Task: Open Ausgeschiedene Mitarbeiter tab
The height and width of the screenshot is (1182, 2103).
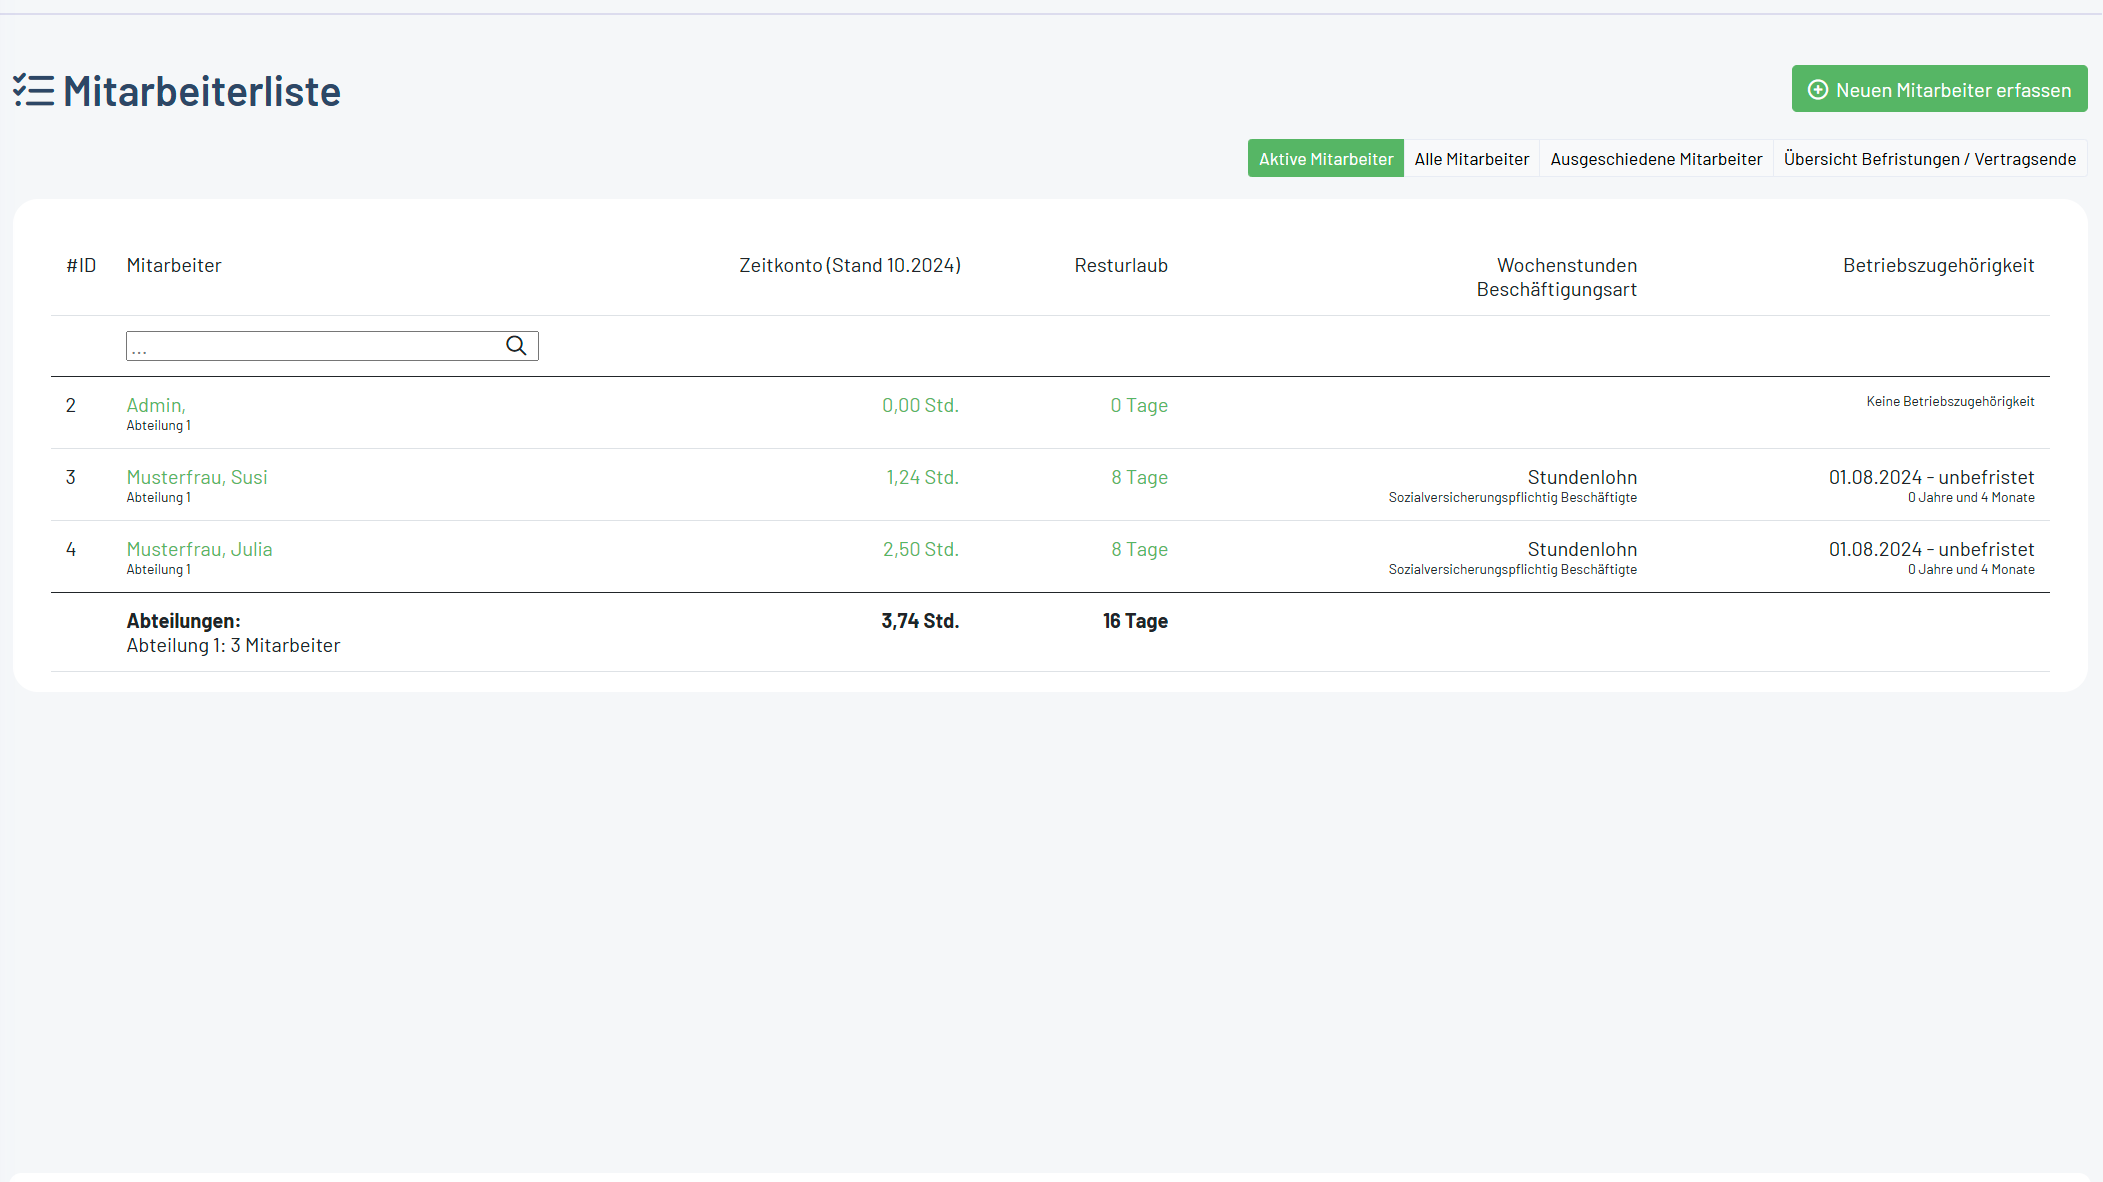Action: (x=1656, y=159)
